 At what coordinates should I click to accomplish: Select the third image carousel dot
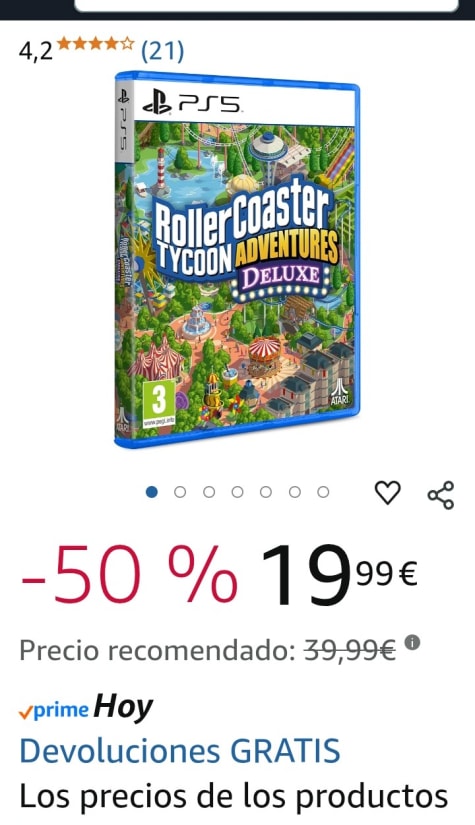point(209,492)
